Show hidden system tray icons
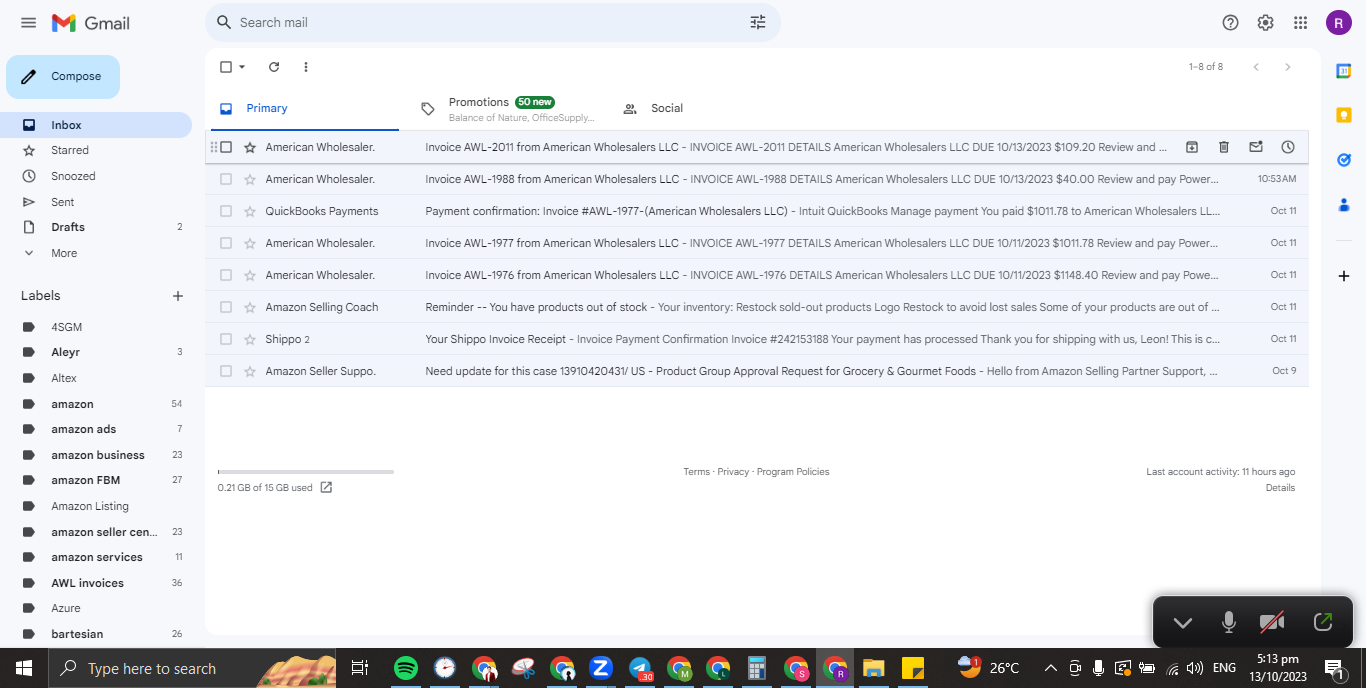Image resolution: width=1366 pixels, height=688 pixels. coord(1050,668)
